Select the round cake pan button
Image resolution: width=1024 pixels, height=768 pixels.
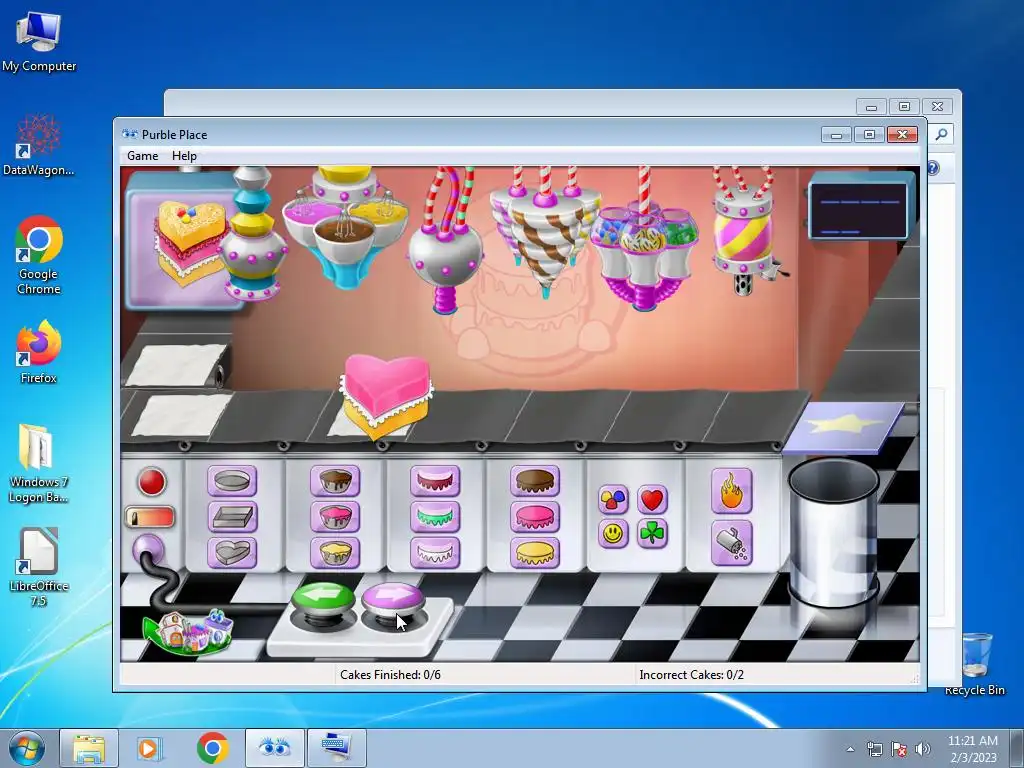pyautogui.click(x=232, y=481)
